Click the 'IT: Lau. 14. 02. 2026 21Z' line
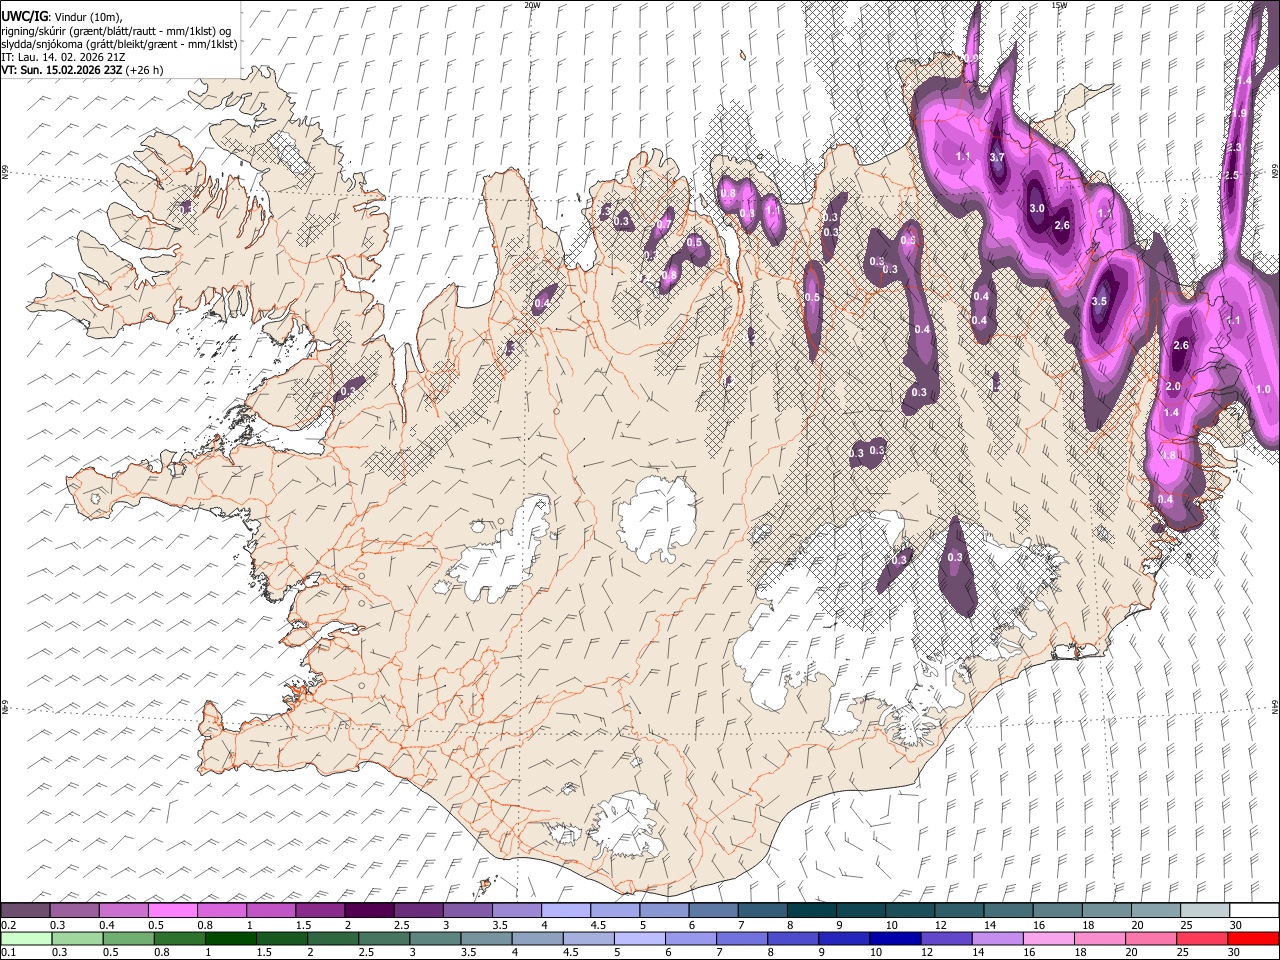This screenshot has height=960, width=1280. click(x=63, y=57)
